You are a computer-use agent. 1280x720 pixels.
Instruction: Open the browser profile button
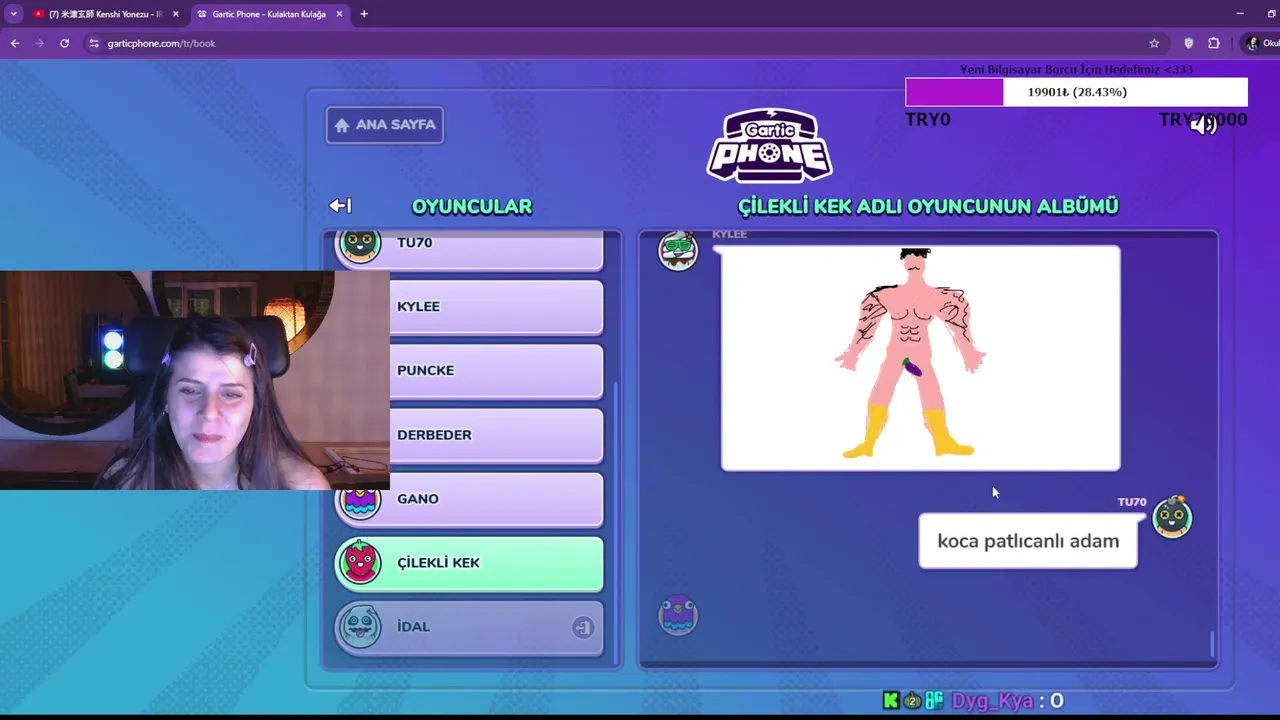1261,43
